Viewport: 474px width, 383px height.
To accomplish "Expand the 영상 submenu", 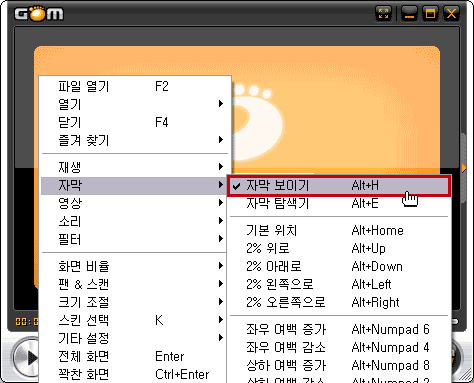I will (x=134, y=203).
